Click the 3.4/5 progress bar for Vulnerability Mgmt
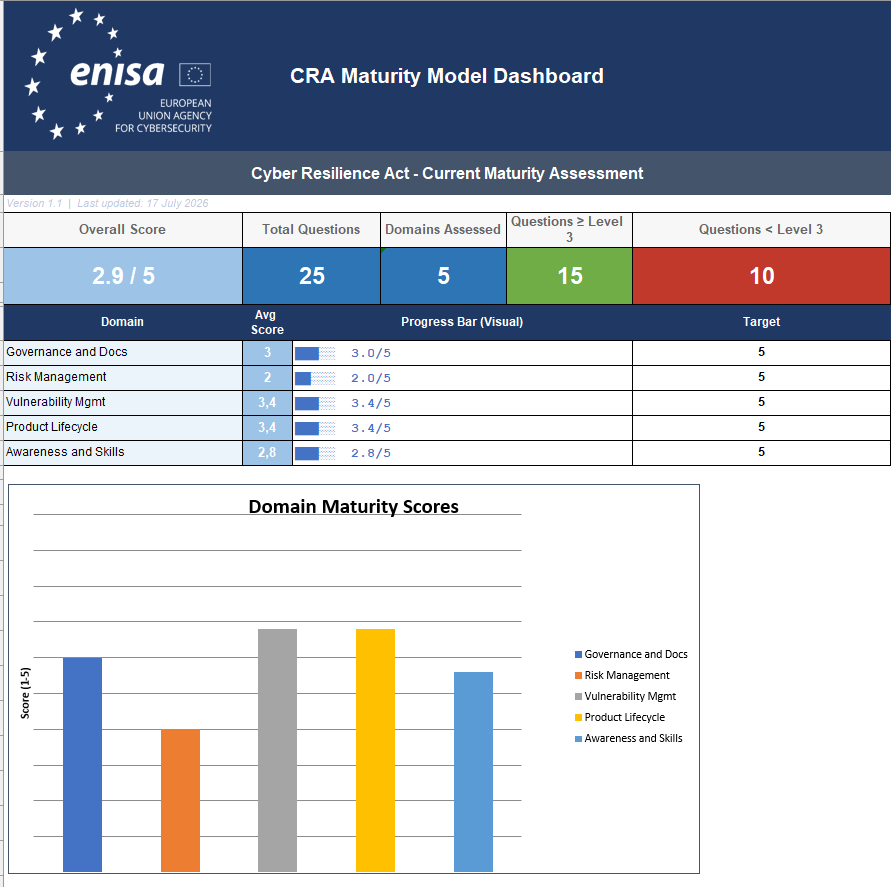The width and height of the screenshot is (891, 887). coord(462,403)
